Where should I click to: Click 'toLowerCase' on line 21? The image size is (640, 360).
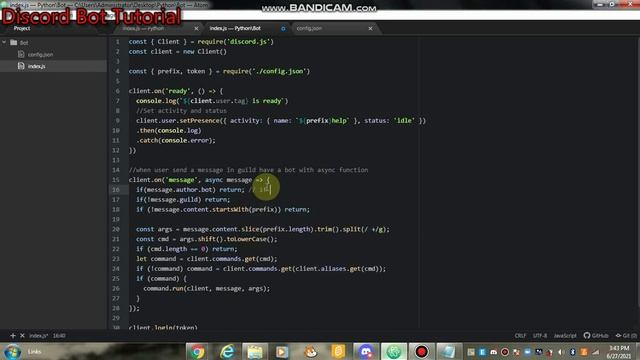point(246,239)
